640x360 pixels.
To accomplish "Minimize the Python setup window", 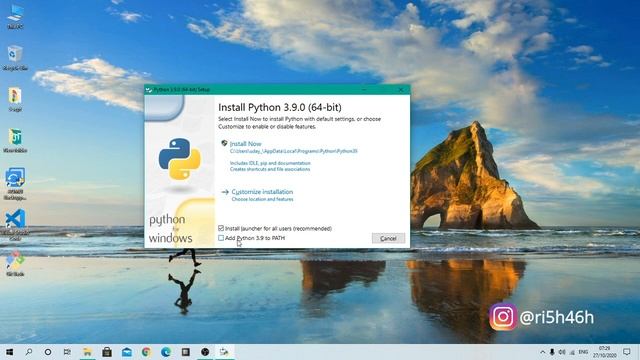I will 364,89.
